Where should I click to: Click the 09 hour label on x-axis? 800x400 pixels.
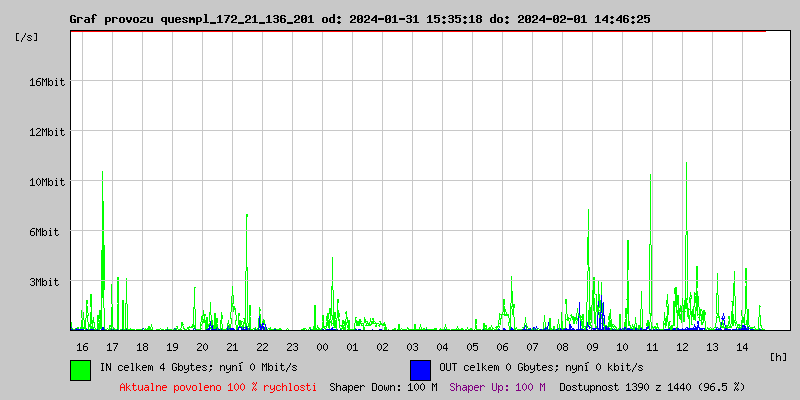[x=592, y=347]
